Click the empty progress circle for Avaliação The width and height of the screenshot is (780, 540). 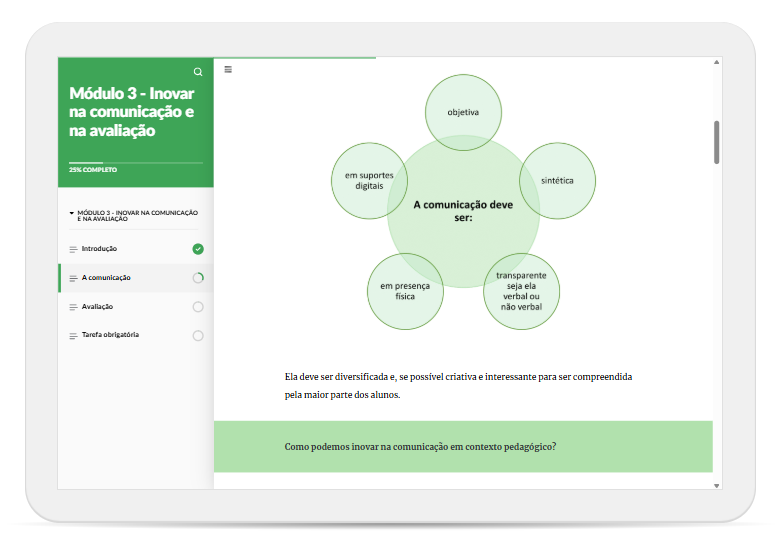(198, 307)
